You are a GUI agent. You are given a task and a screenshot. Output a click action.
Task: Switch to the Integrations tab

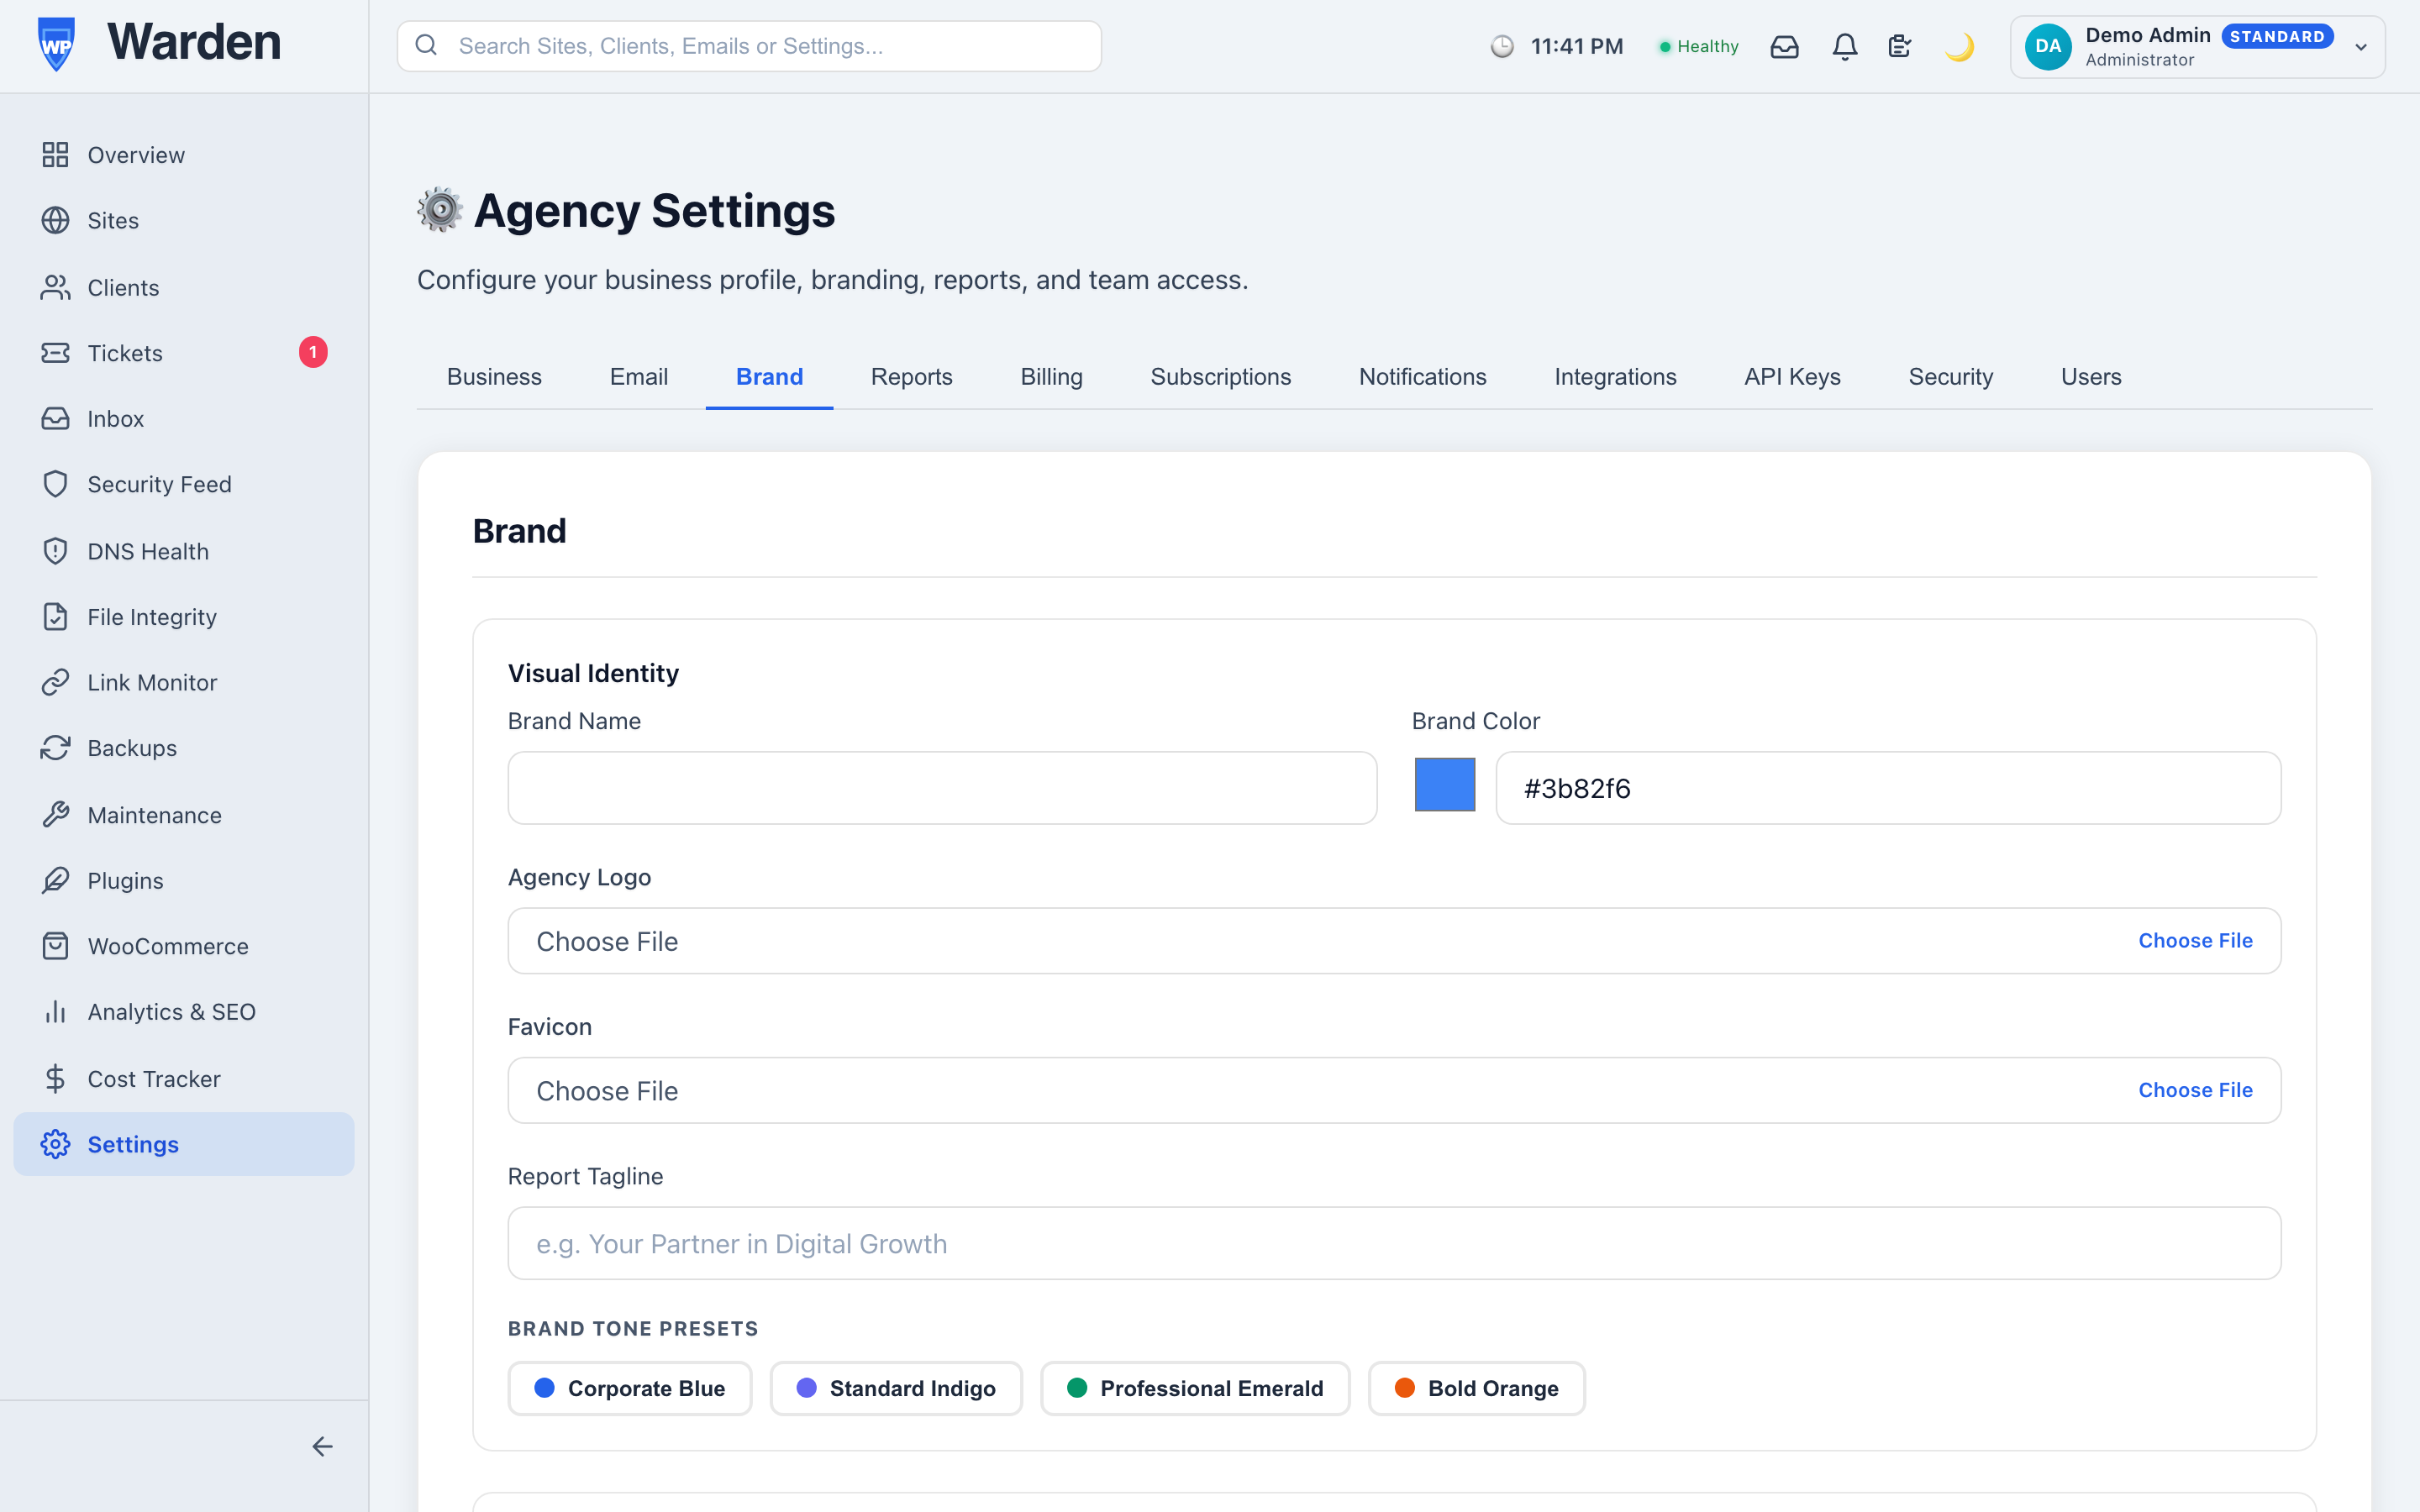[x=1615, y=377]
